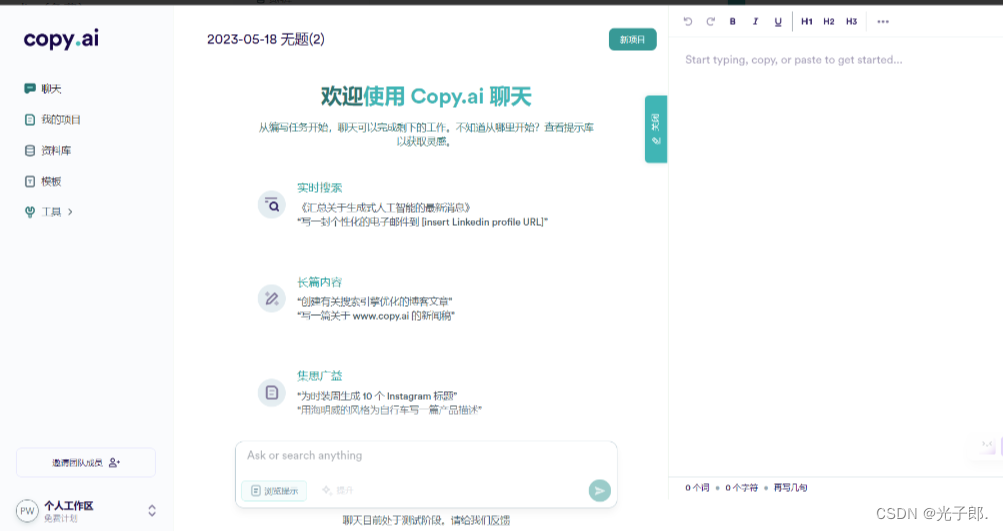Click the 集思广益 heading
The width and height of the screenshot is (1003, 531).
(319, 376)
